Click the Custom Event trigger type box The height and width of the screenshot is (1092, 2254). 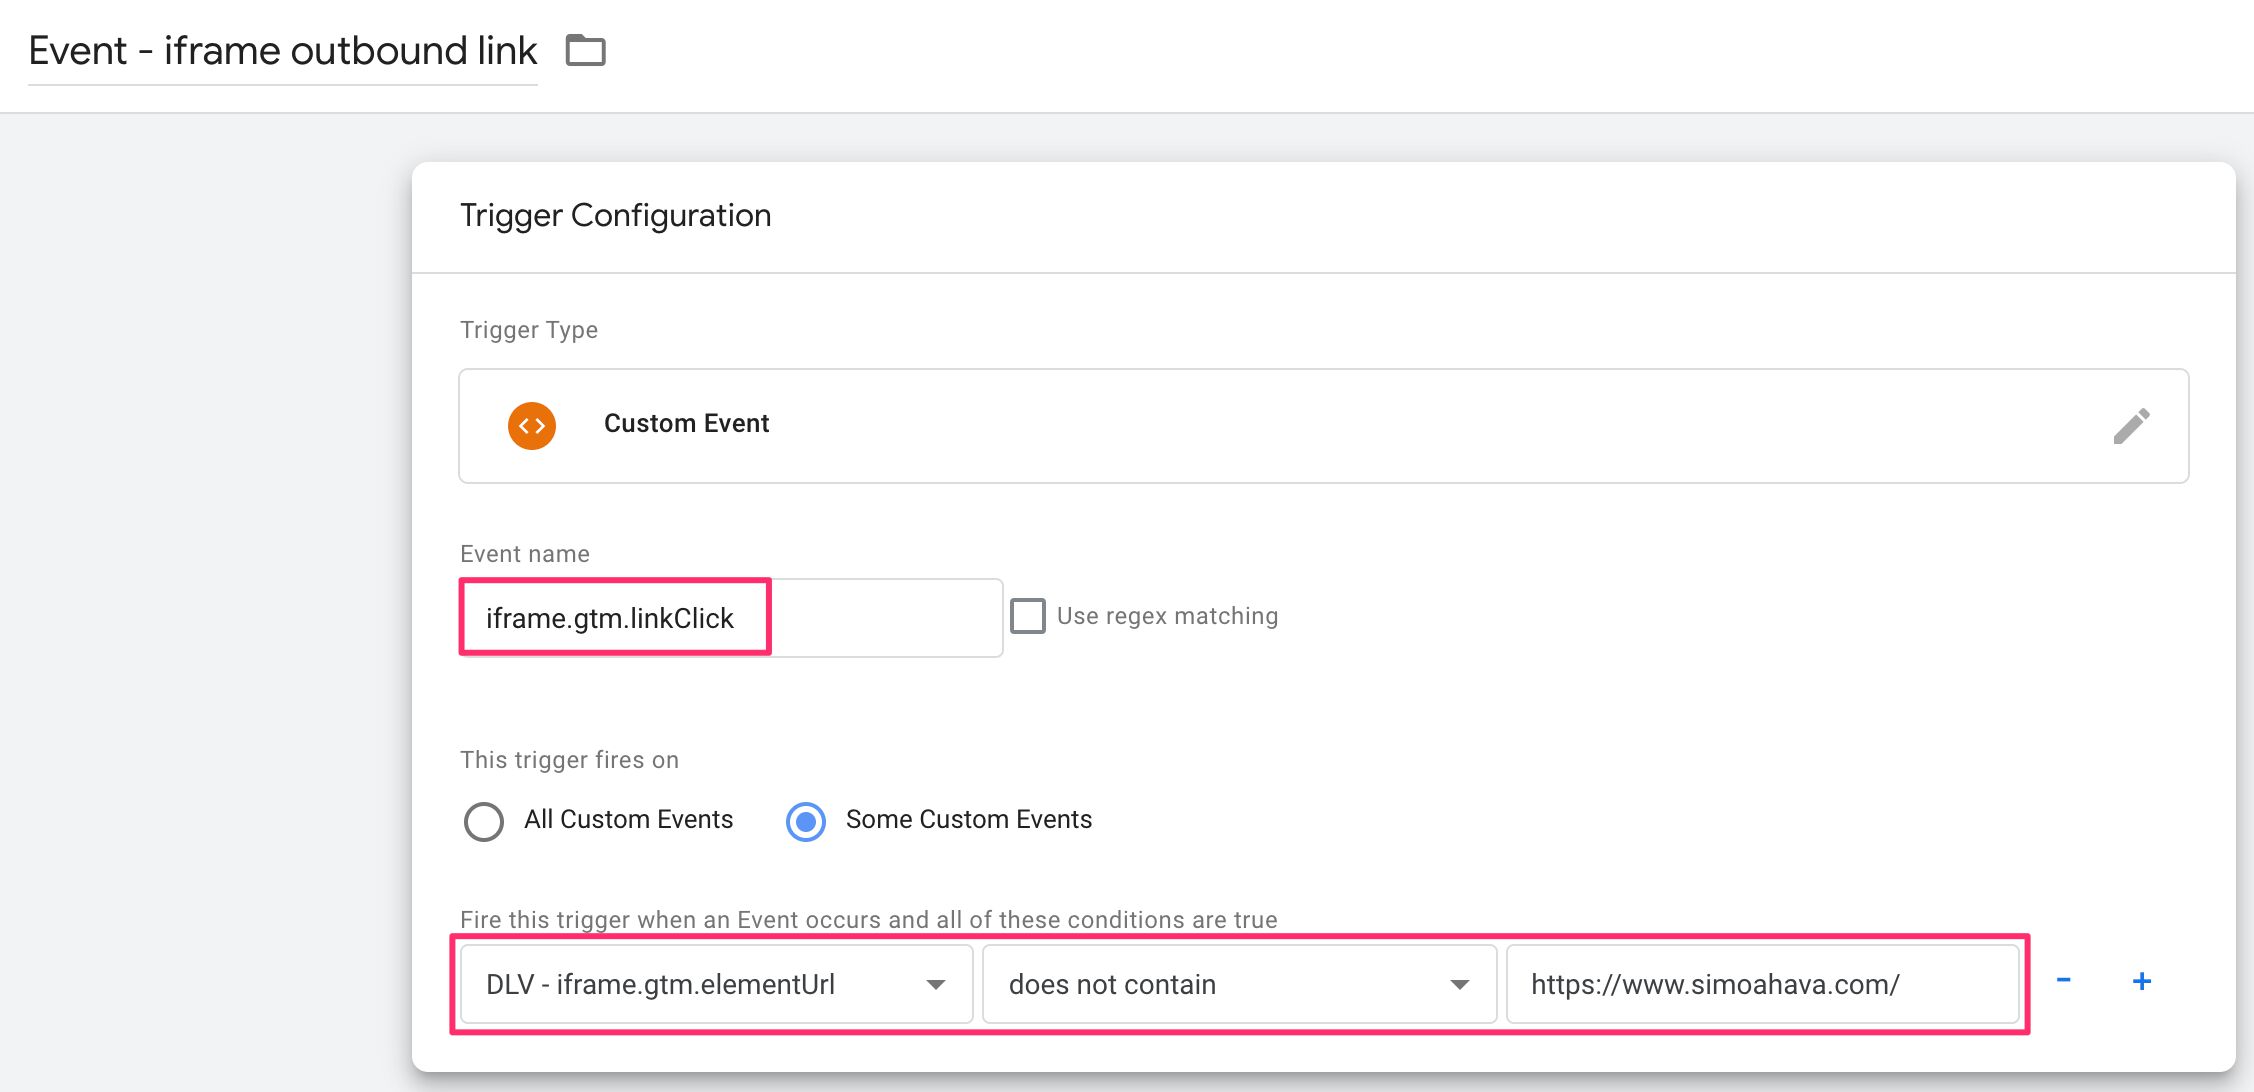coord(1324,426)
